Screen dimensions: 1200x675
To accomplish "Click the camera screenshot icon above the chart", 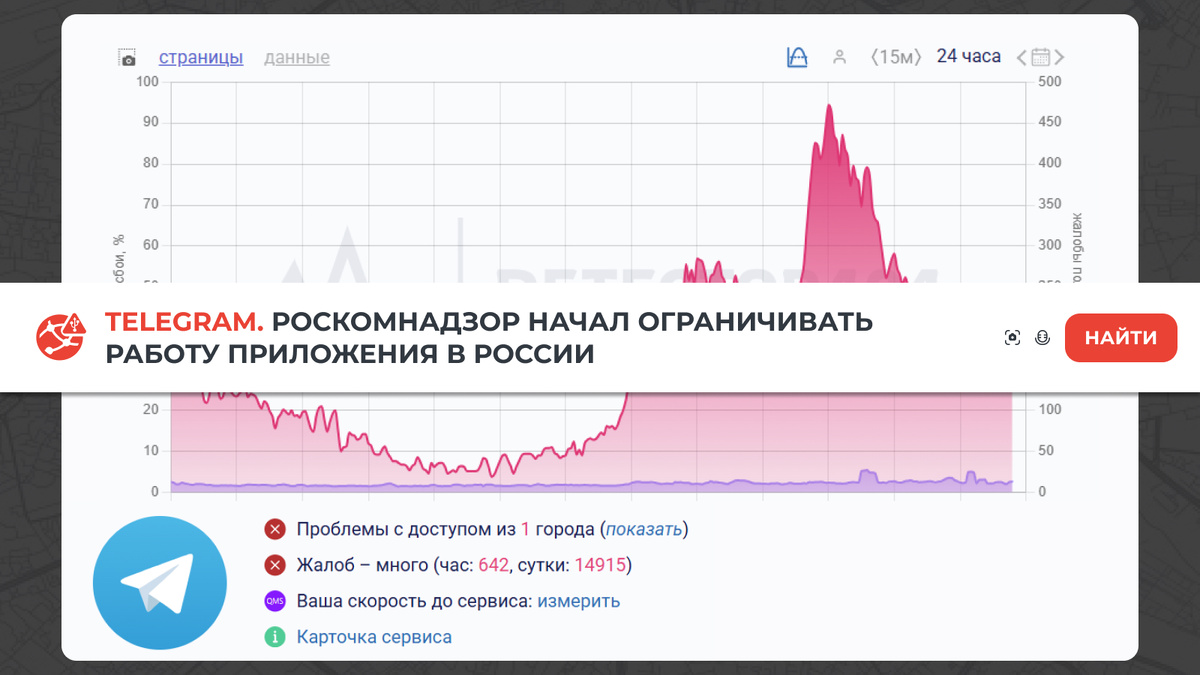I will tap(127, 58).
